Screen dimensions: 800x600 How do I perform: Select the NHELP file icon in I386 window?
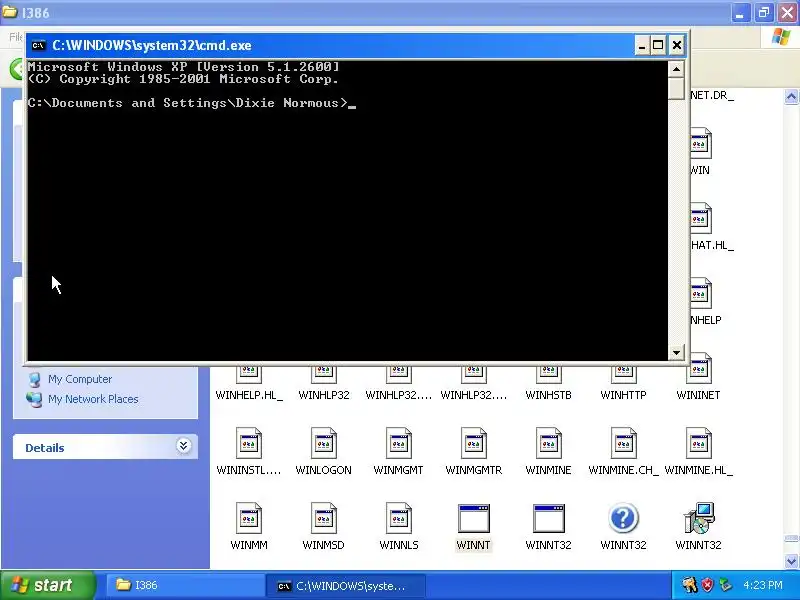pos(702,294)
